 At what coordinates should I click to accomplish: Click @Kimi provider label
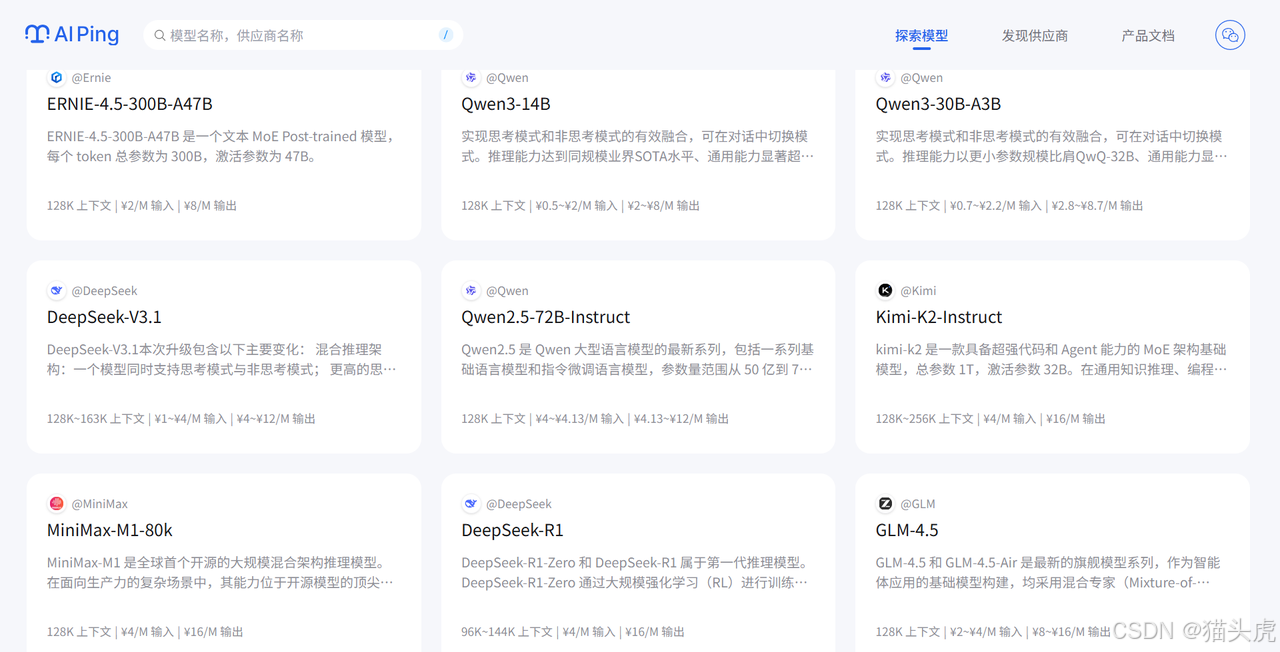pos(918,291)
